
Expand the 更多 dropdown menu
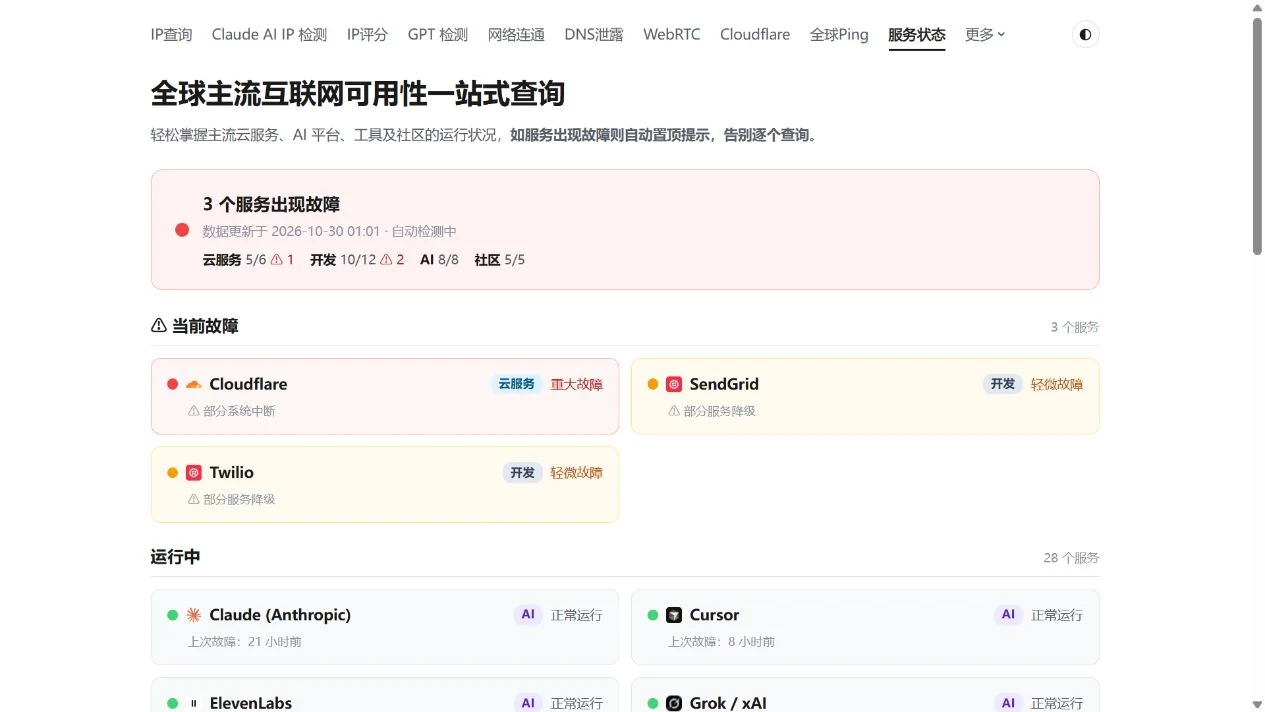(x=985, y=34)
